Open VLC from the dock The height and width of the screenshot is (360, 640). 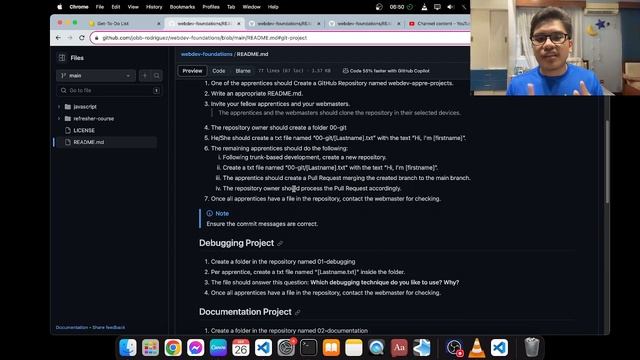[x=477, y=348]
